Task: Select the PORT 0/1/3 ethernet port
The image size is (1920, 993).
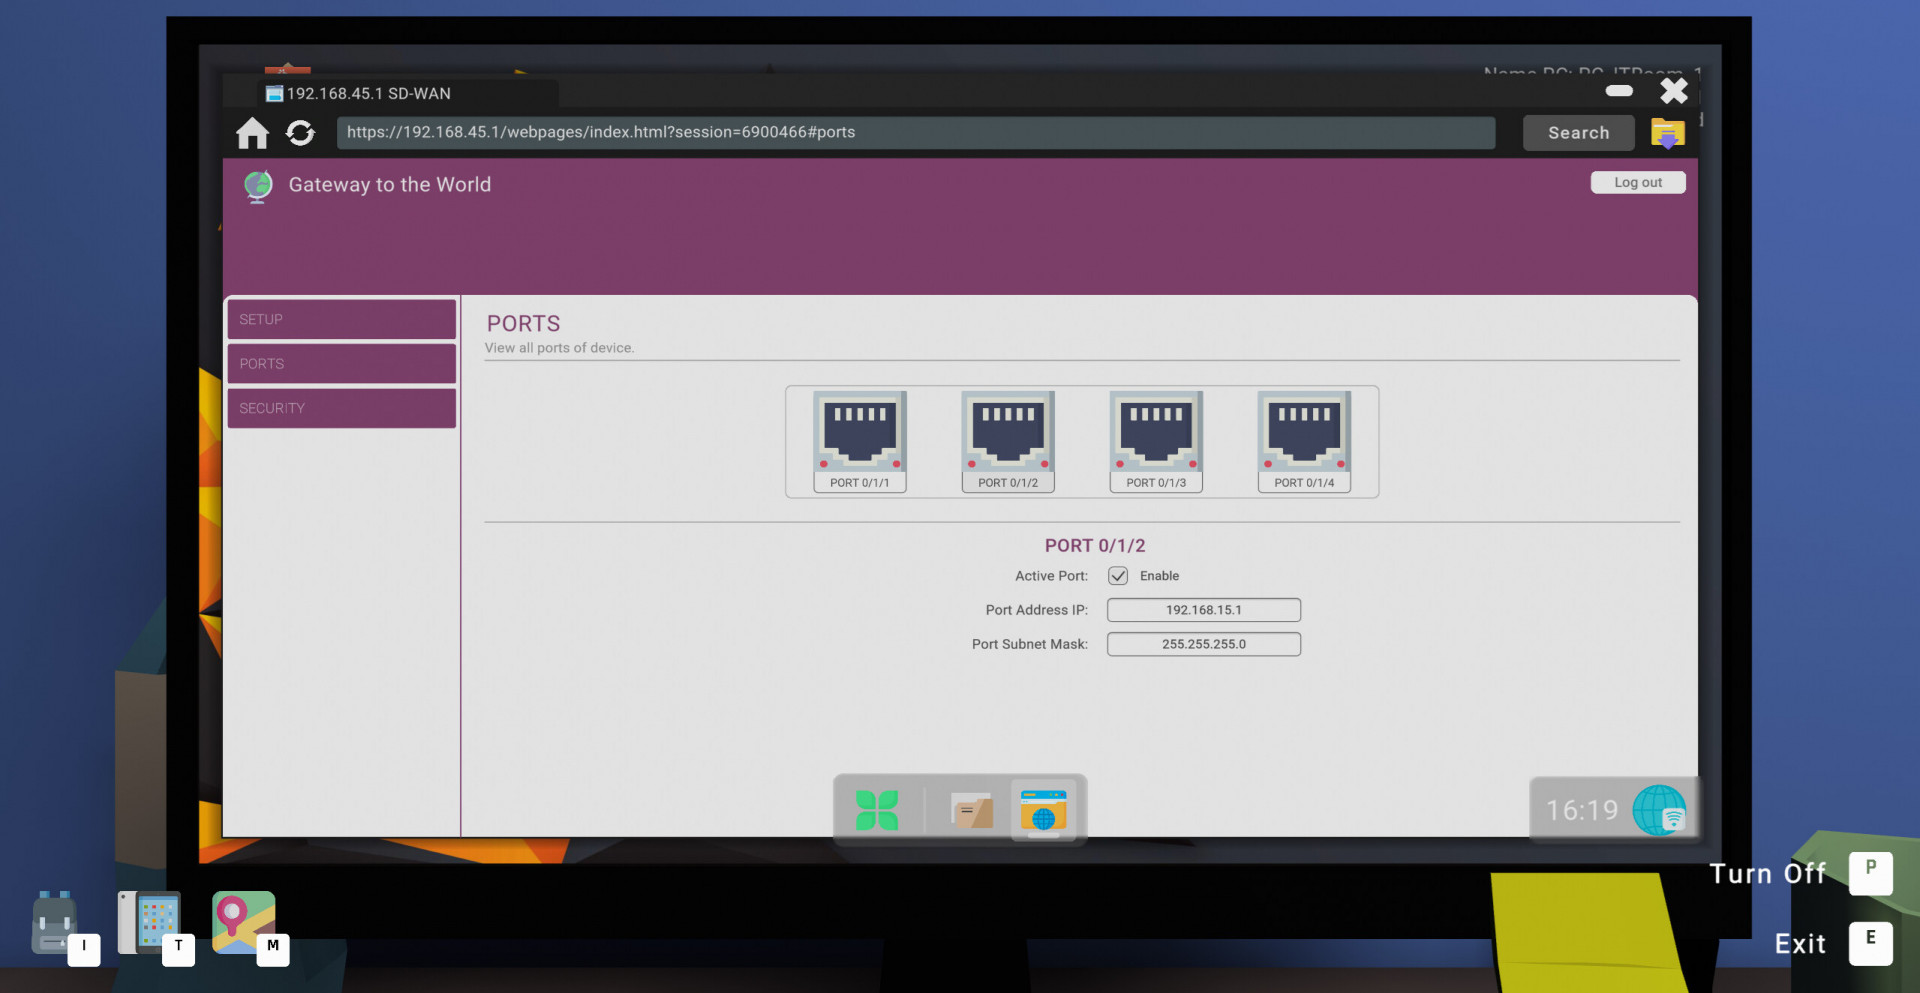Action: tap(1156, 441)
